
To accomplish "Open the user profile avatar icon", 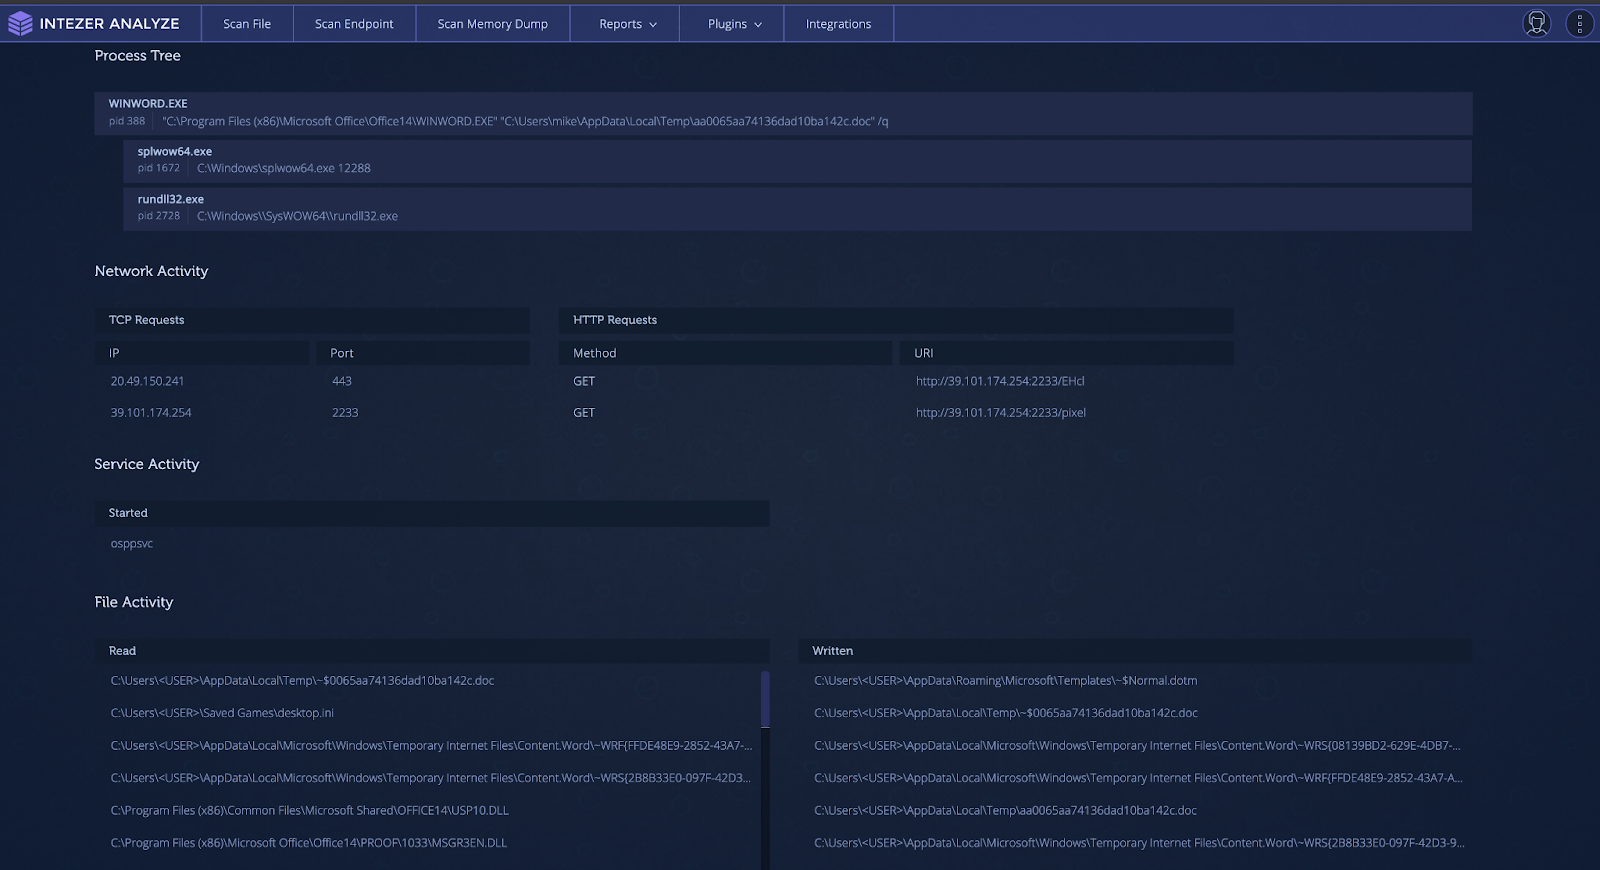I will point(1536,24).
